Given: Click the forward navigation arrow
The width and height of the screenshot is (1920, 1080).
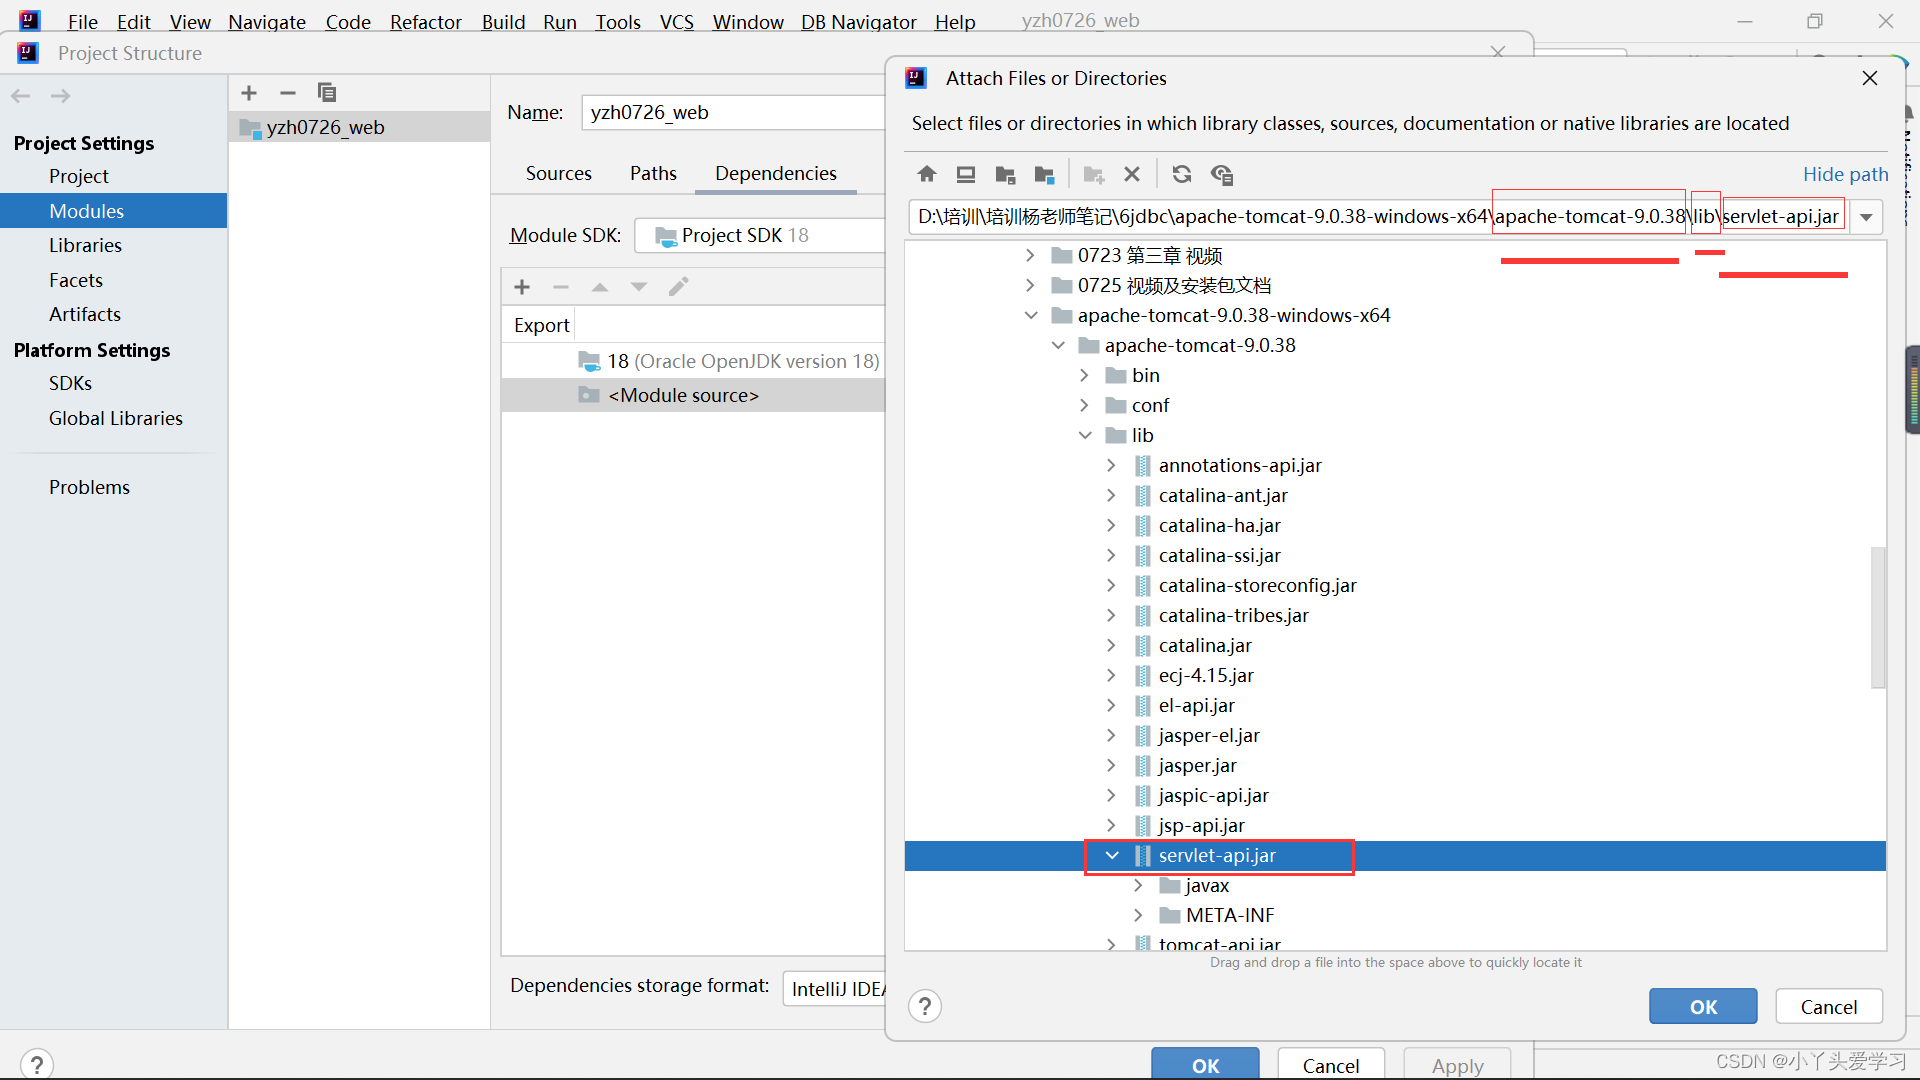Looking at the screenshot, I should coord(60,96).
